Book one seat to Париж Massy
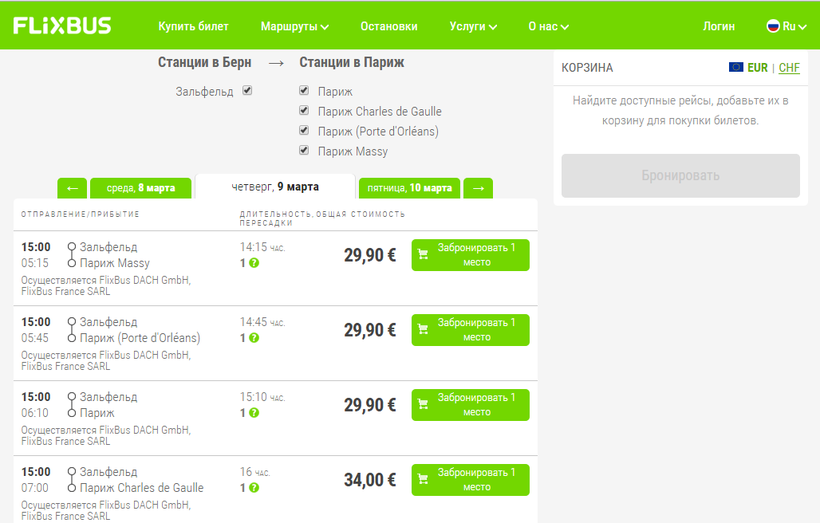The width and height of the screenshot is (820, 523). 470,255
